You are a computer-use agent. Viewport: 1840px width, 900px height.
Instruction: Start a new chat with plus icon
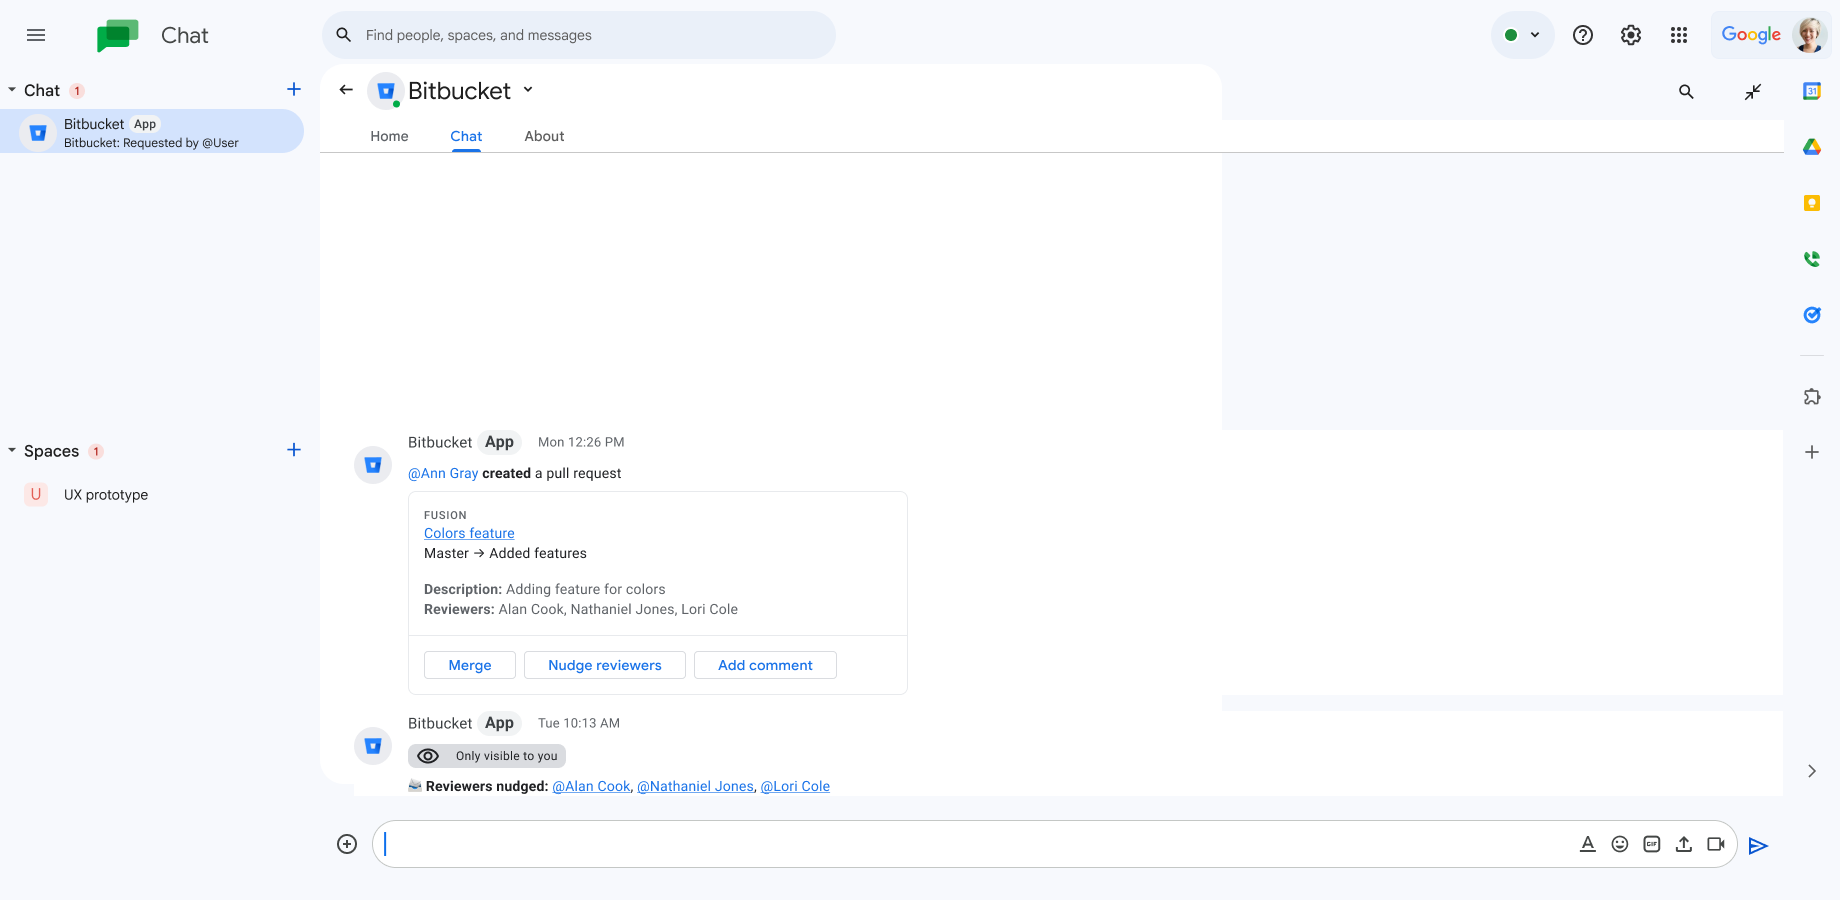coord(294,90)
